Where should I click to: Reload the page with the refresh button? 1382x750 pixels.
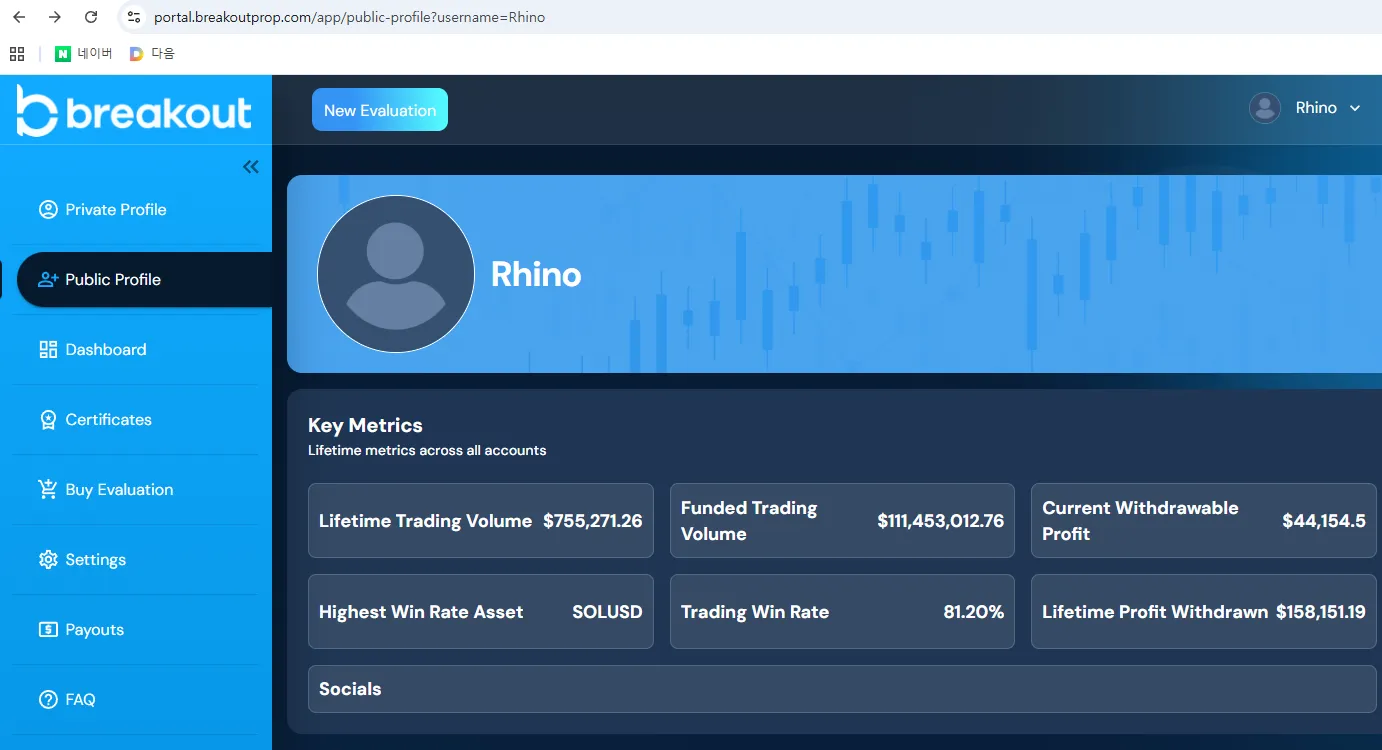[x=91, y=17]
